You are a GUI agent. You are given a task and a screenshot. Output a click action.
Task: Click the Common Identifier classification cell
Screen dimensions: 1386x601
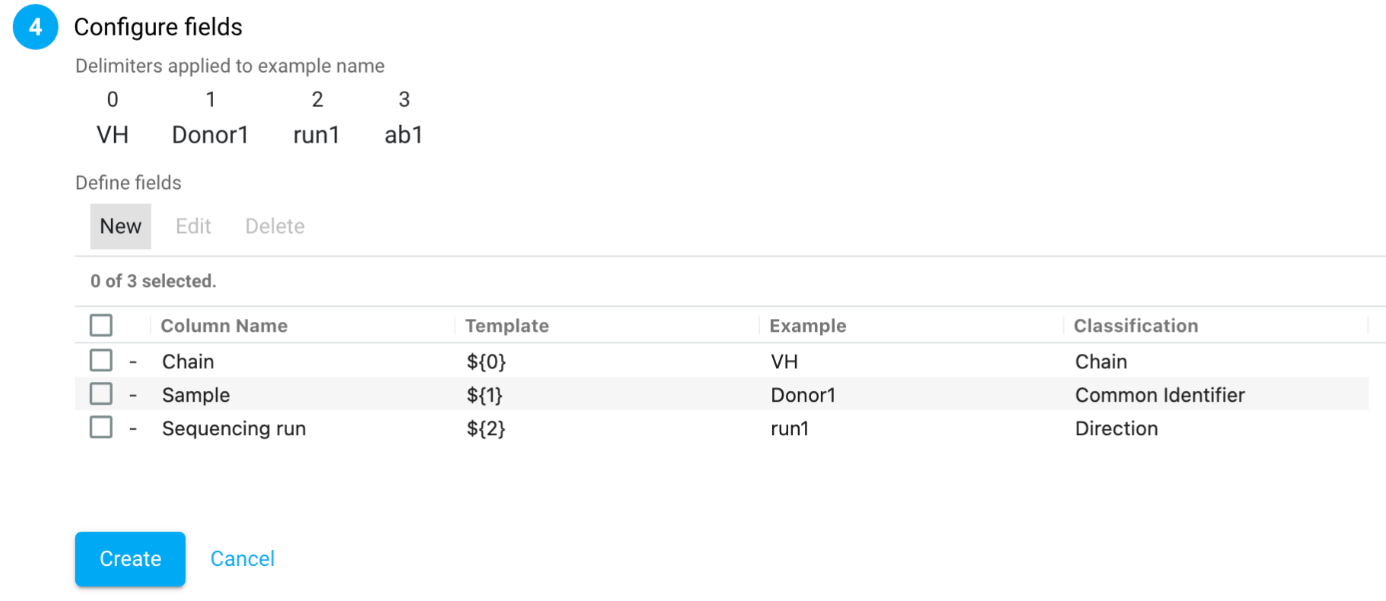tap(1160, 395)
